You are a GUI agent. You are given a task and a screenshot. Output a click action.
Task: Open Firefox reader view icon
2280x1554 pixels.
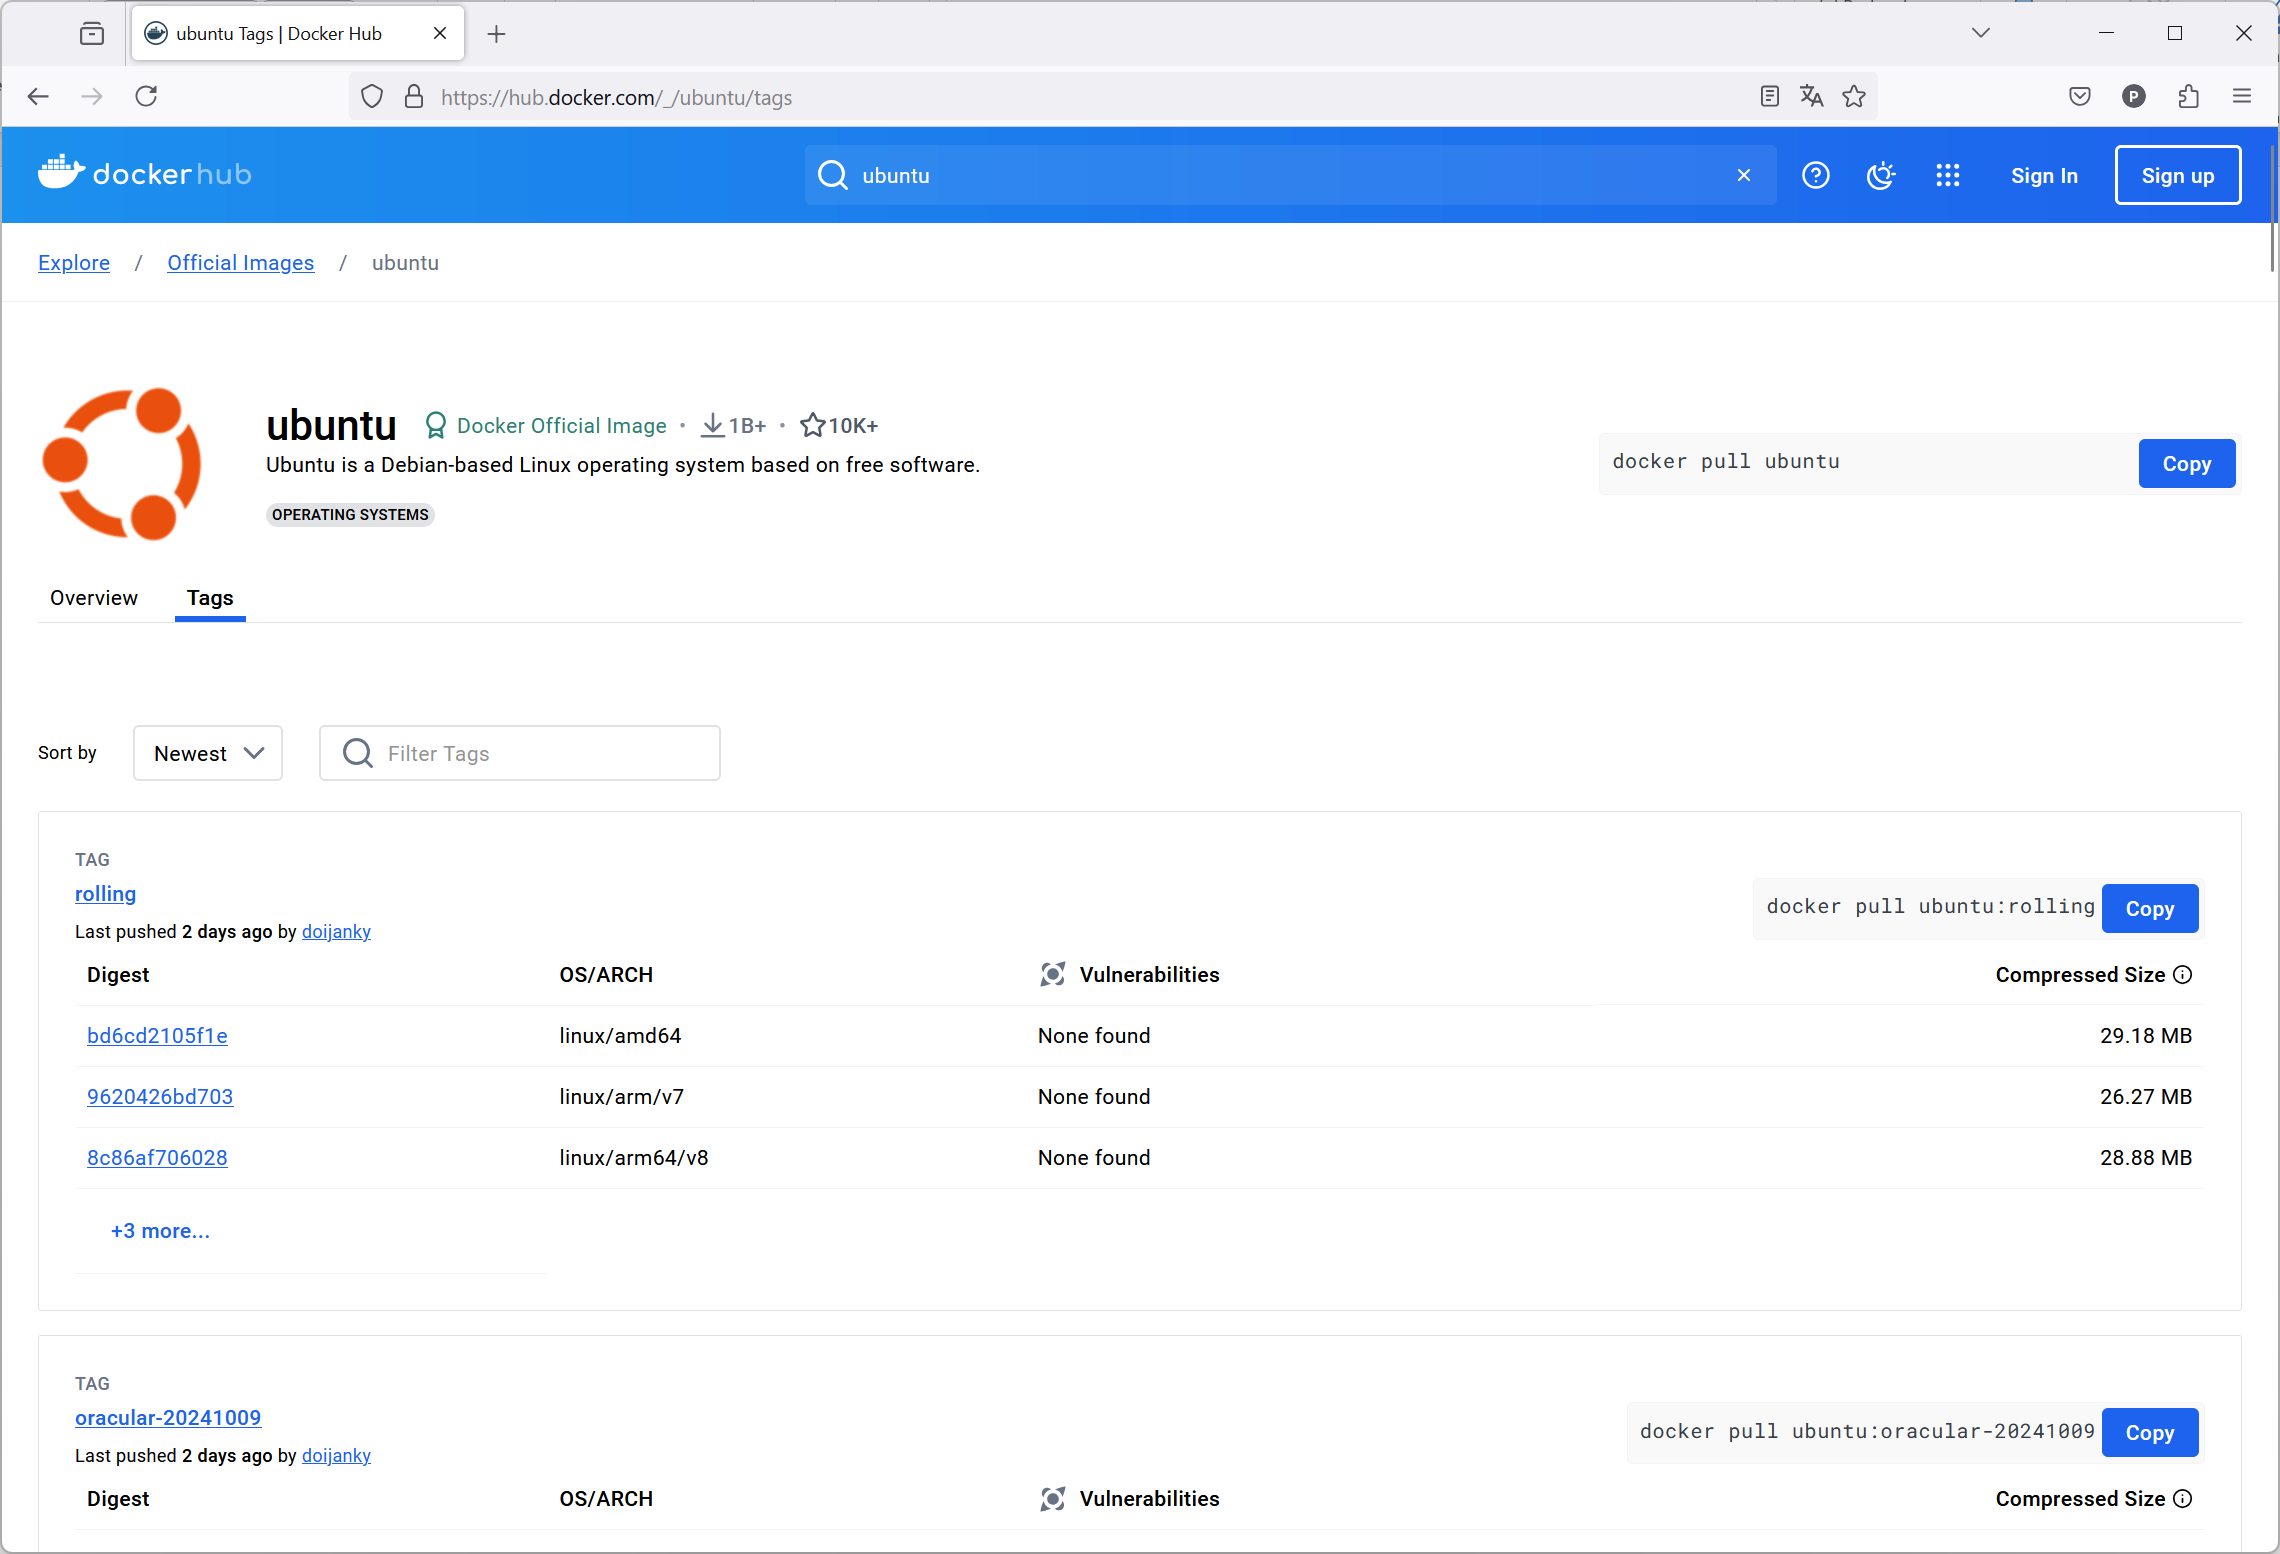[x=1769, y=96]
